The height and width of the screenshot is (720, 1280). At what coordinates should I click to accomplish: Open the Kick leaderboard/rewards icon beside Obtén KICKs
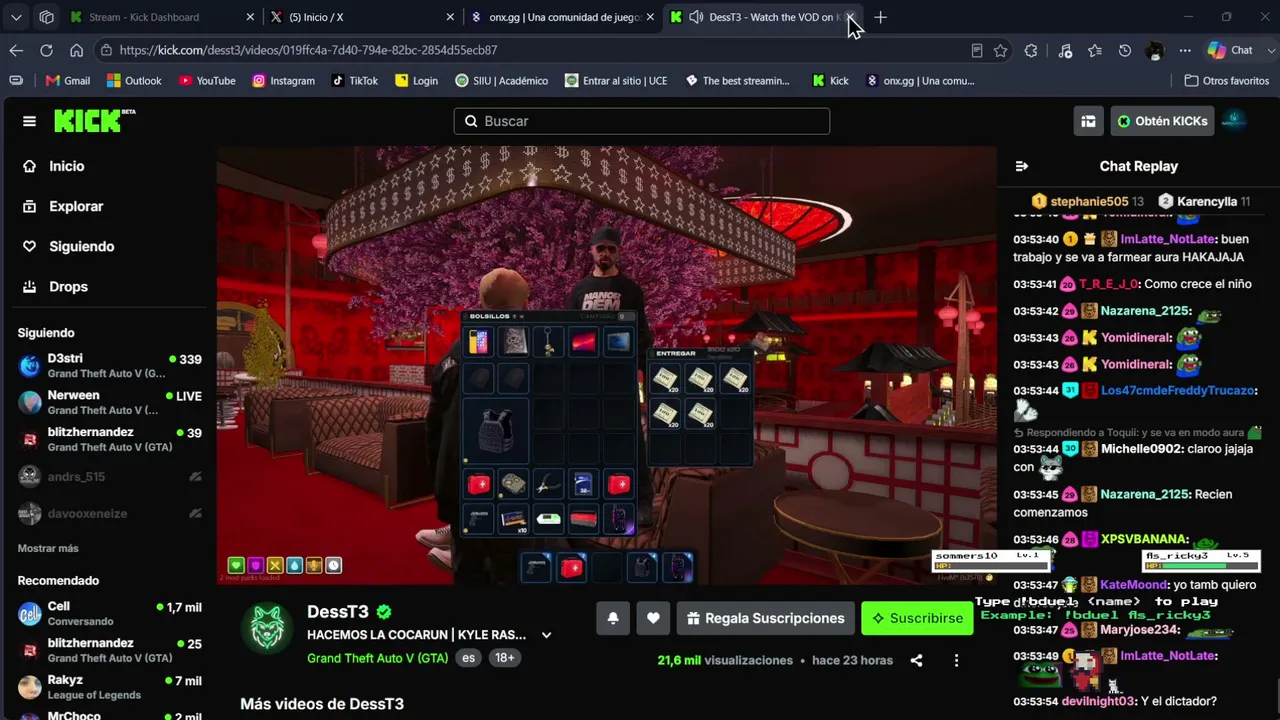tap(1088, 121)
